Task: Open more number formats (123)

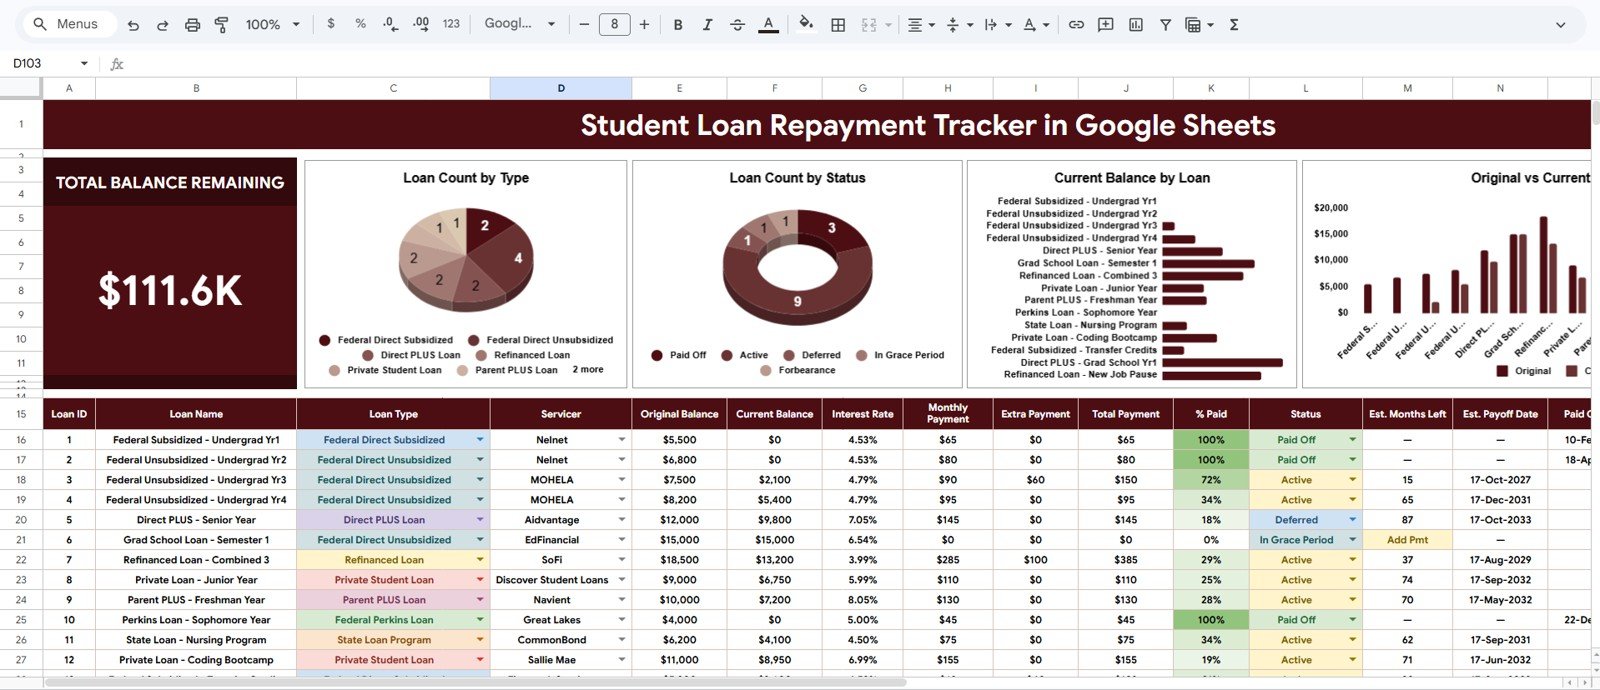Action: coord(452,24)
